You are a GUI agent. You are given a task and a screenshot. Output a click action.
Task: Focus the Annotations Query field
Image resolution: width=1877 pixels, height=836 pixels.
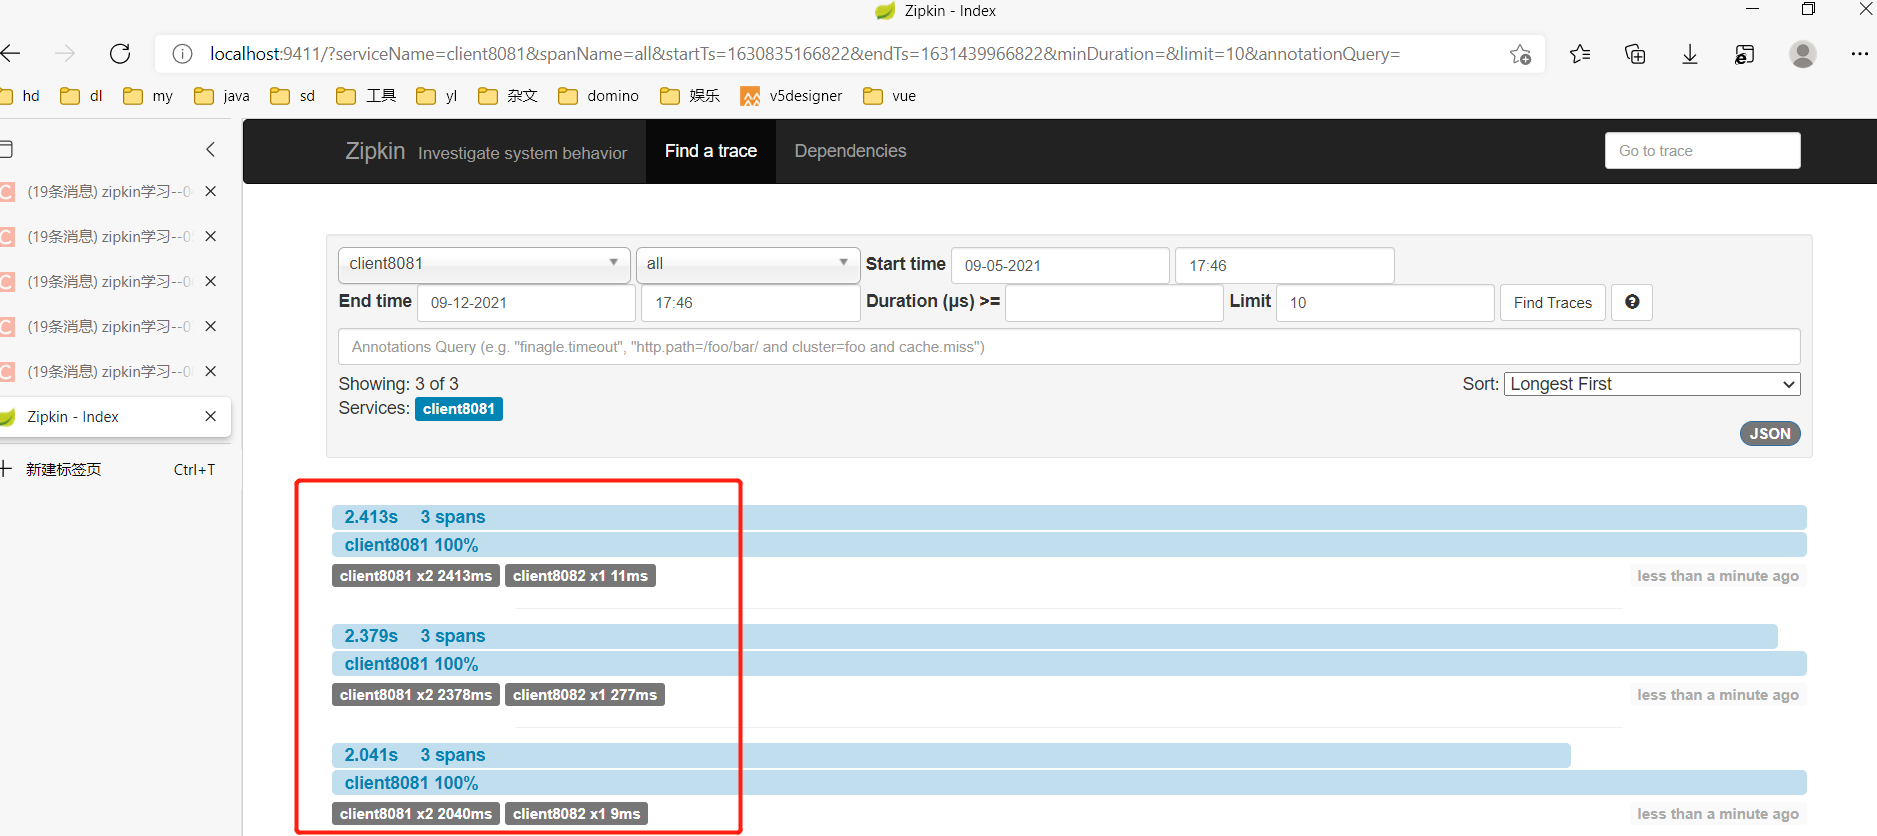[x=1069, y=347]
